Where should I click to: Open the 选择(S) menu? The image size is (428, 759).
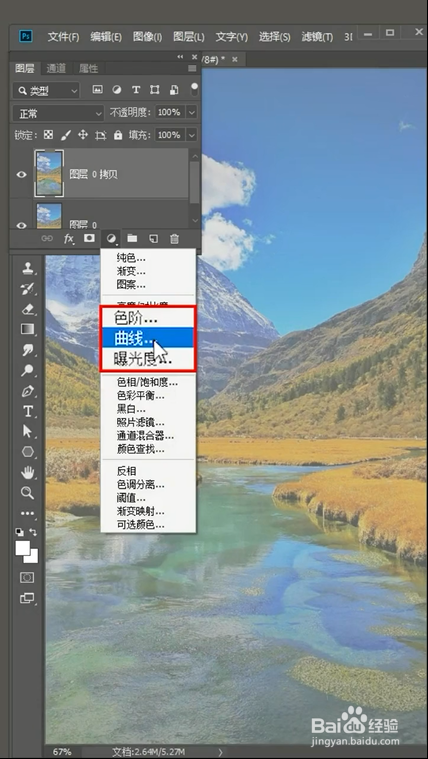275,37
